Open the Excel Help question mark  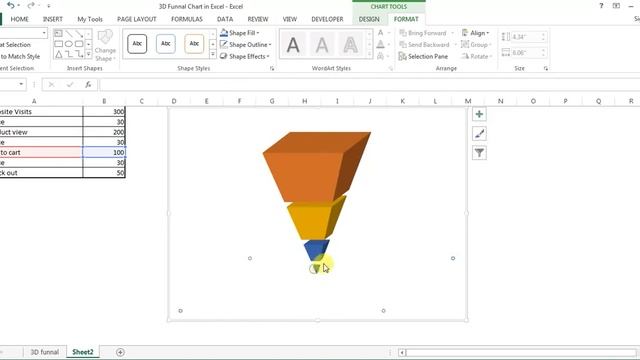pos(601,6)
